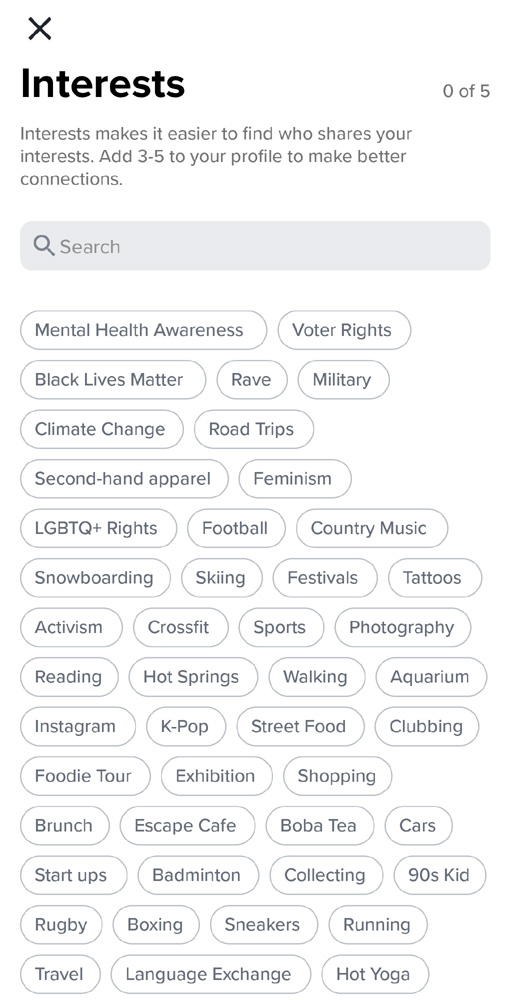The height and width of the screenshot is (1000, 510).
Task: Choose the Second-hand apparel chip
Action: point(124,479)
